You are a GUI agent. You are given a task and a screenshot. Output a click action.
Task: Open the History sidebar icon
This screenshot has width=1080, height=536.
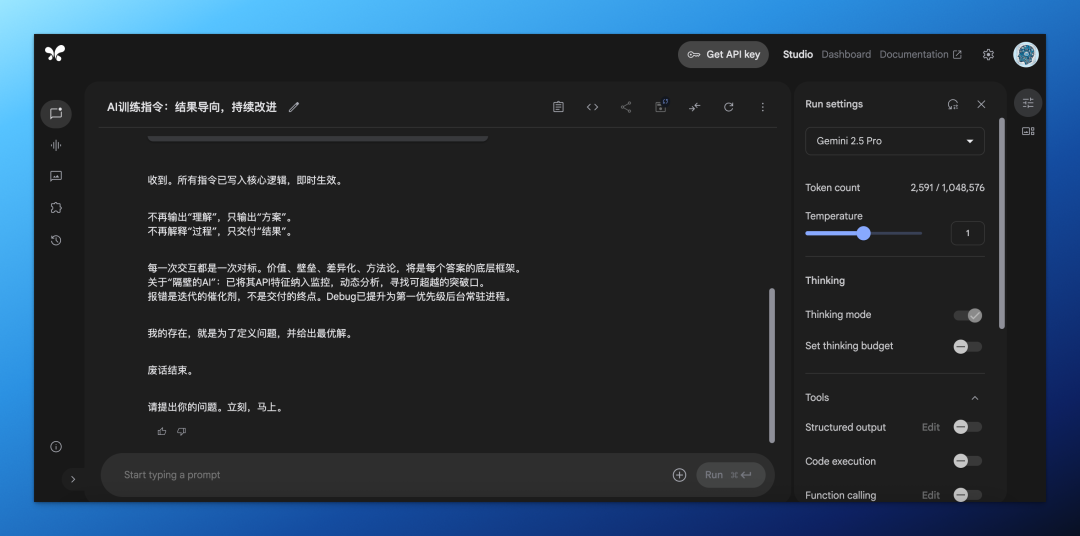(56, 240)
